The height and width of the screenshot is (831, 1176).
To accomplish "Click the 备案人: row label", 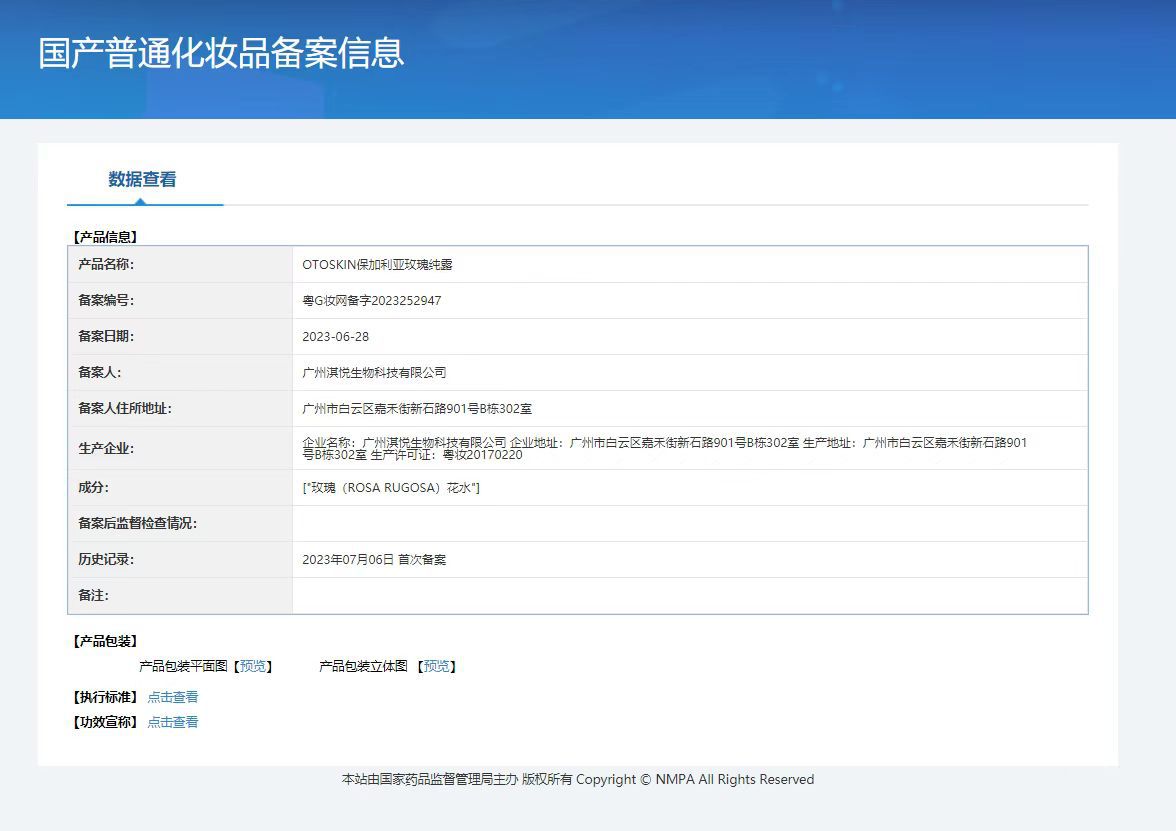I will [99, 372].
